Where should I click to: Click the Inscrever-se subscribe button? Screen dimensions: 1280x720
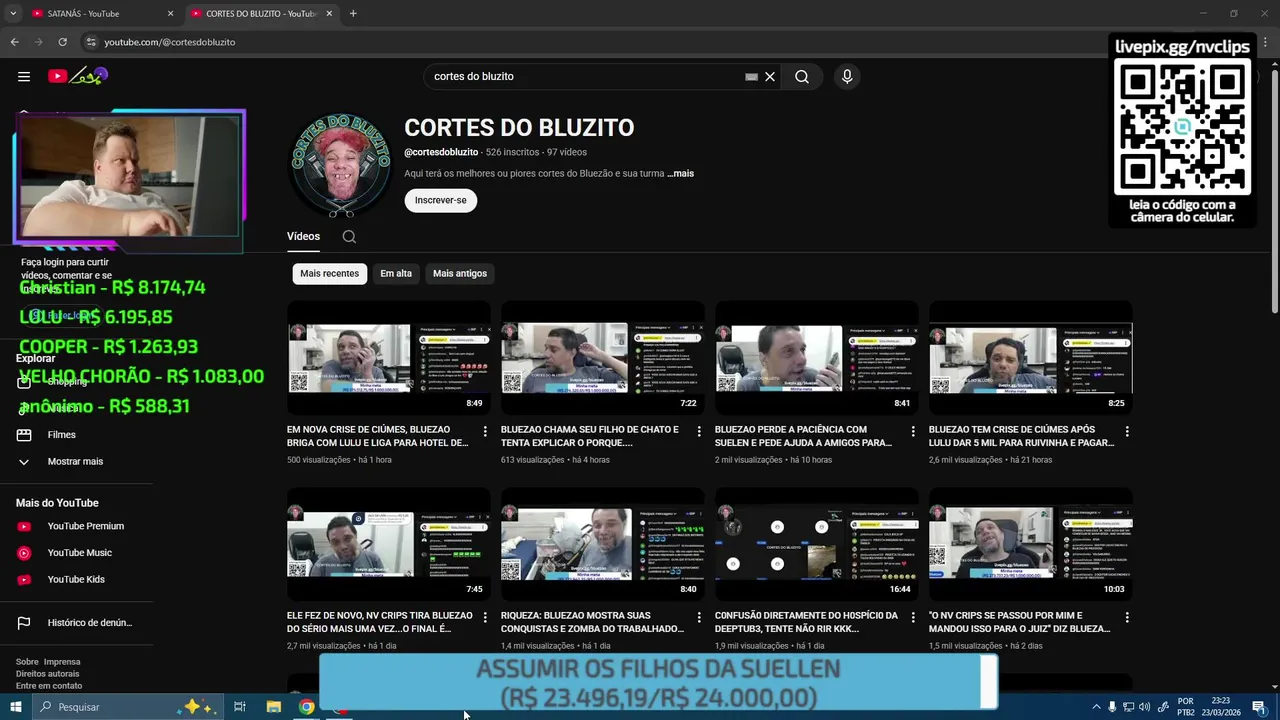coord(441,200)
